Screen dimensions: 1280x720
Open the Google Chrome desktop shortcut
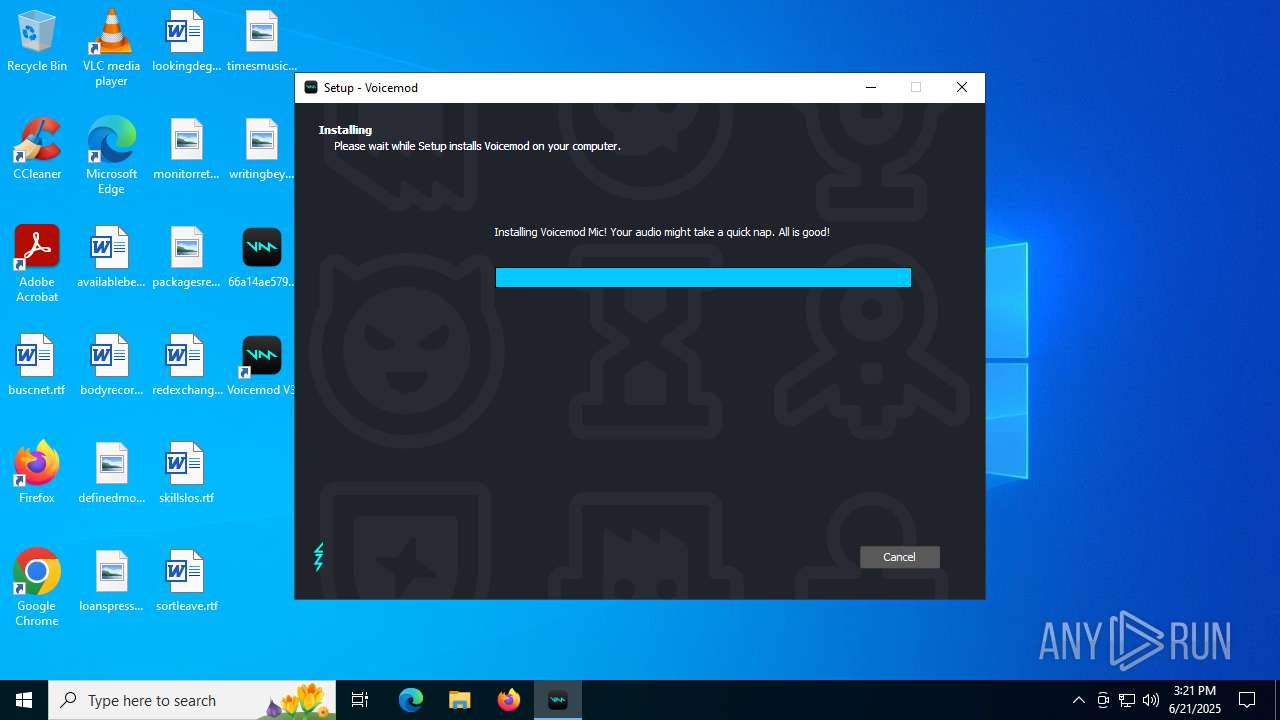pos(37,588)
